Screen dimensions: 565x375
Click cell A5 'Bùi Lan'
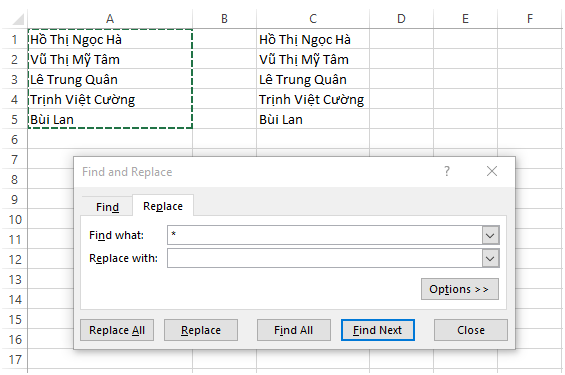[110, 119]
